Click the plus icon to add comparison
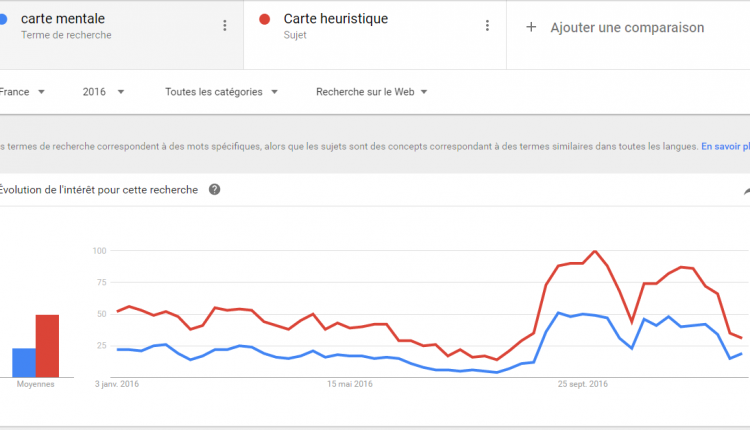 tap(531, 27)
